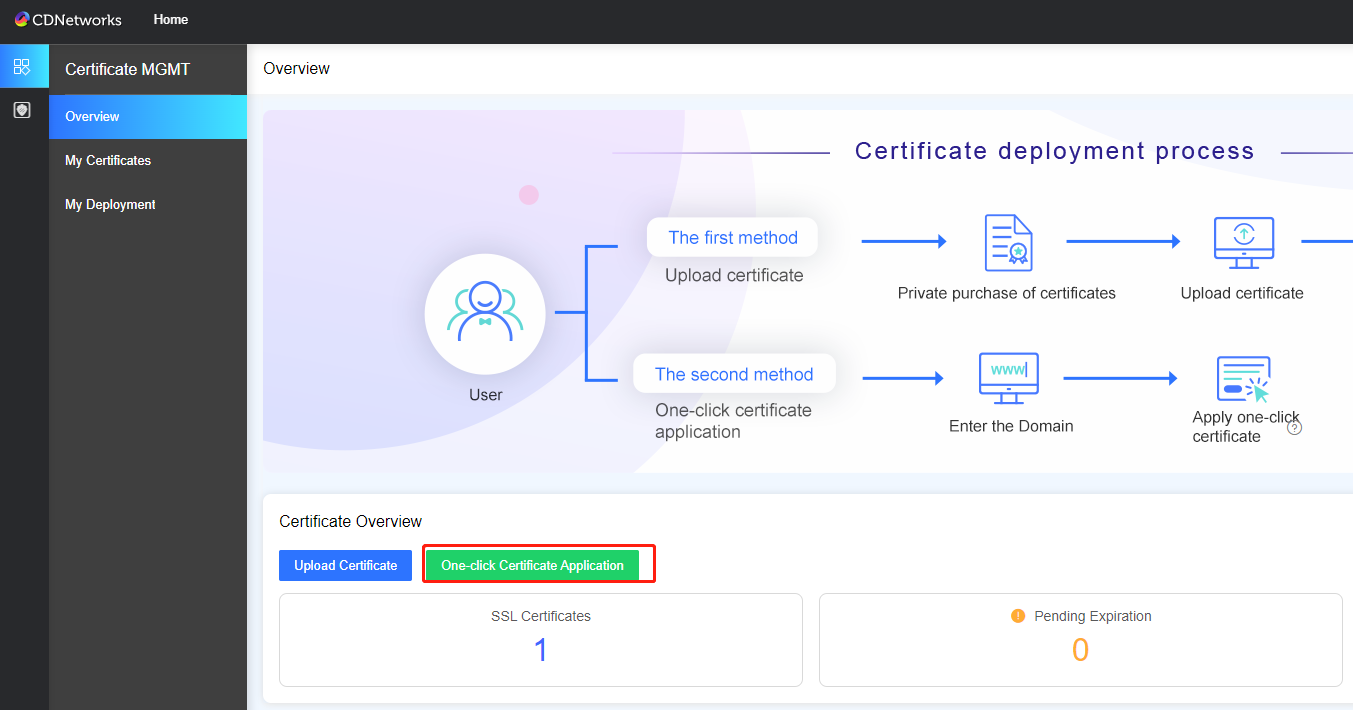Screen dimensions: 1353x710
Task: Click The second method label
Action: 734,374
